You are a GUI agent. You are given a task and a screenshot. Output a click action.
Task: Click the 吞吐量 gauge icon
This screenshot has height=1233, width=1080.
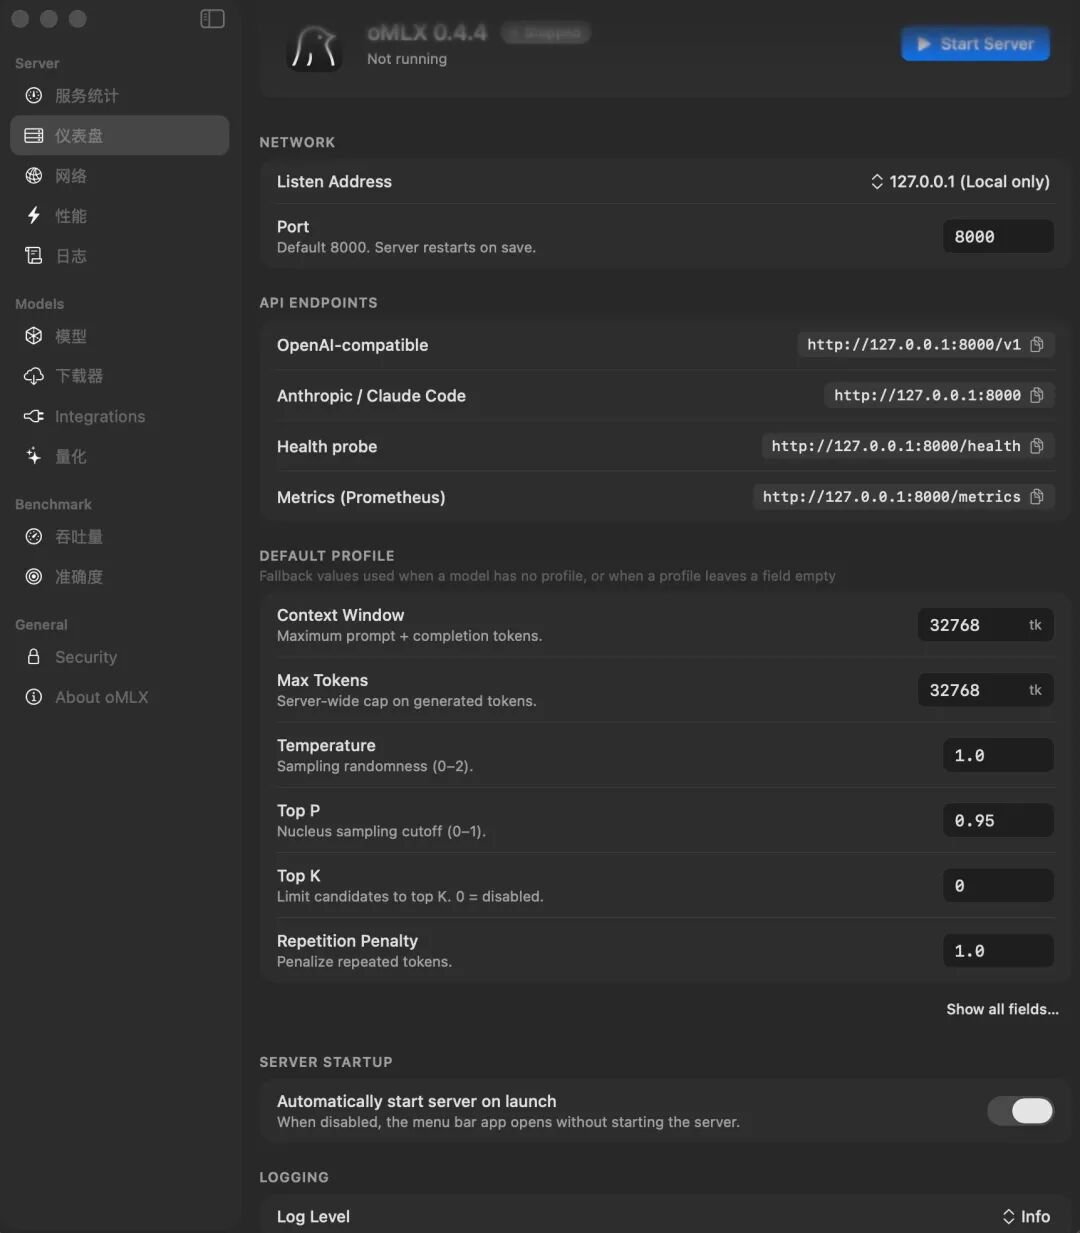[x=34, y=536]
